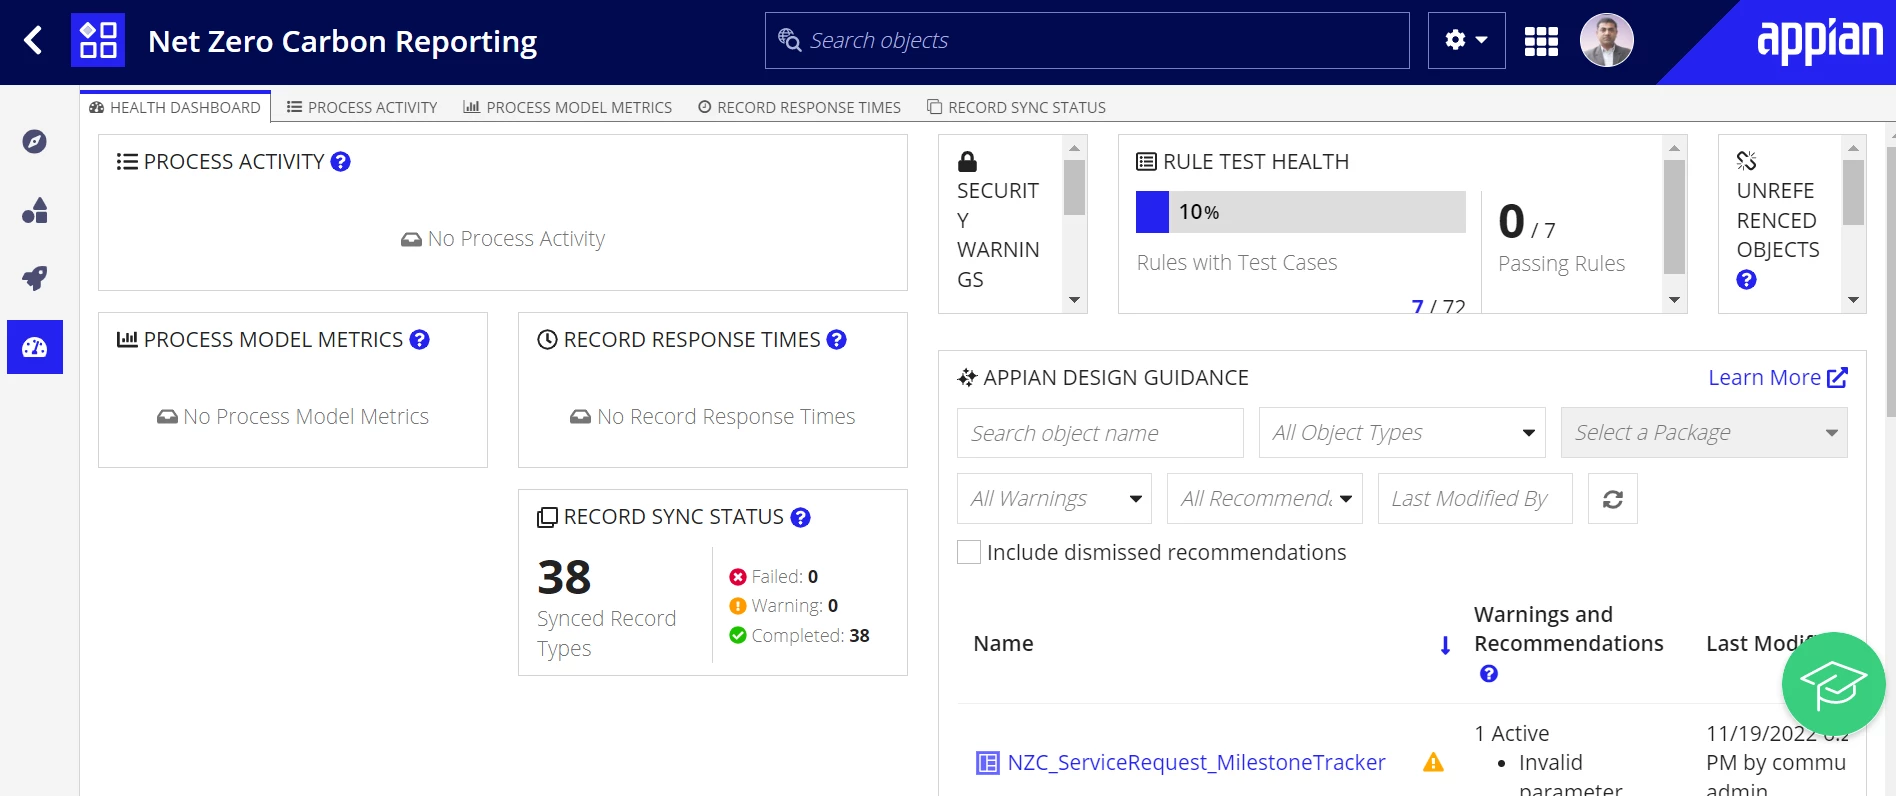Click the Passing Rules label
The width and height of the screenshot is (1896, 796).
click(1561, 264)
